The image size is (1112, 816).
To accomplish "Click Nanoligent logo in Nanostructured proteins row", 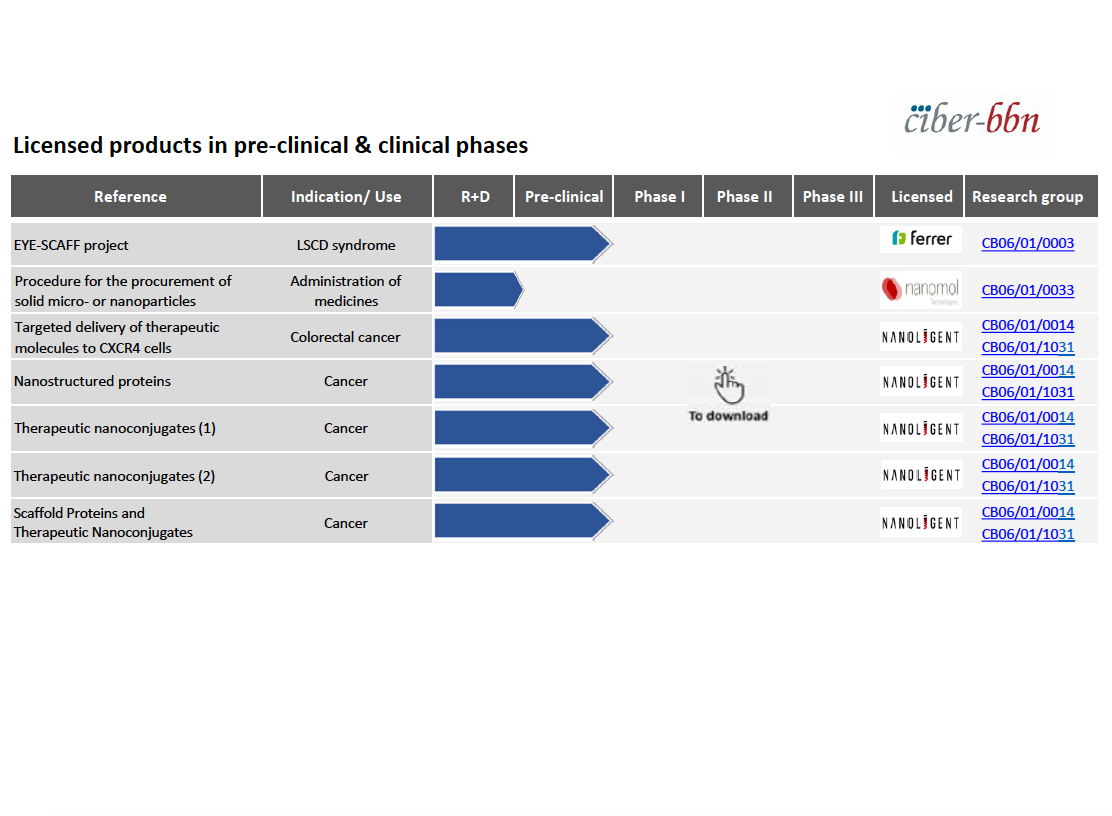I will pyautogui.click(x=921, y=382).
